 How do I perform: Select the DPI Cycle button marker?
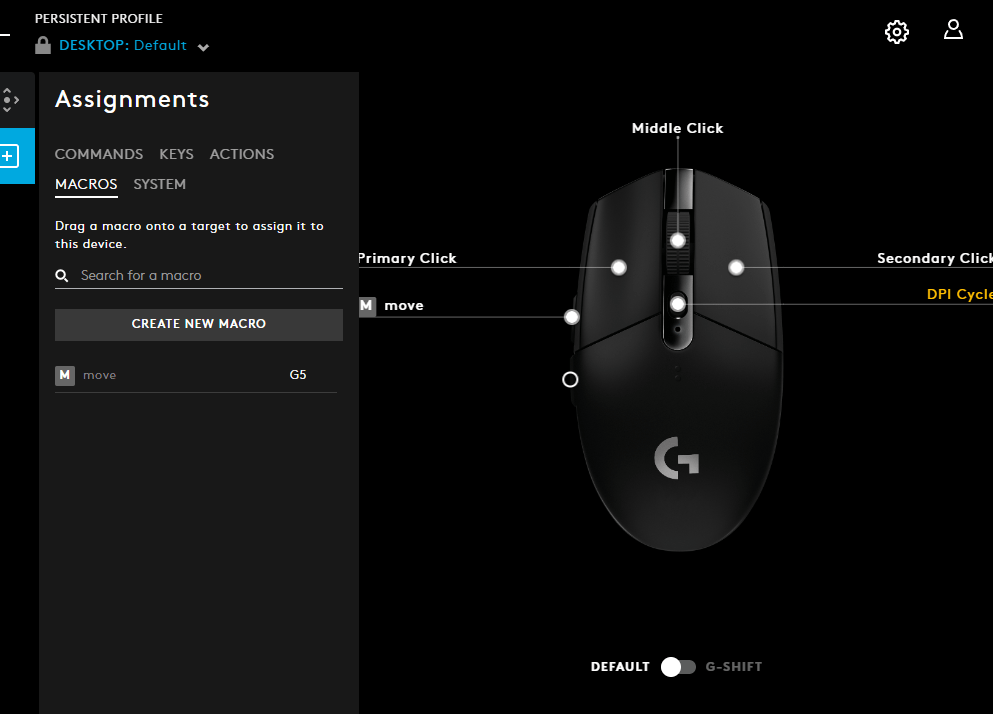pos(678,304)
